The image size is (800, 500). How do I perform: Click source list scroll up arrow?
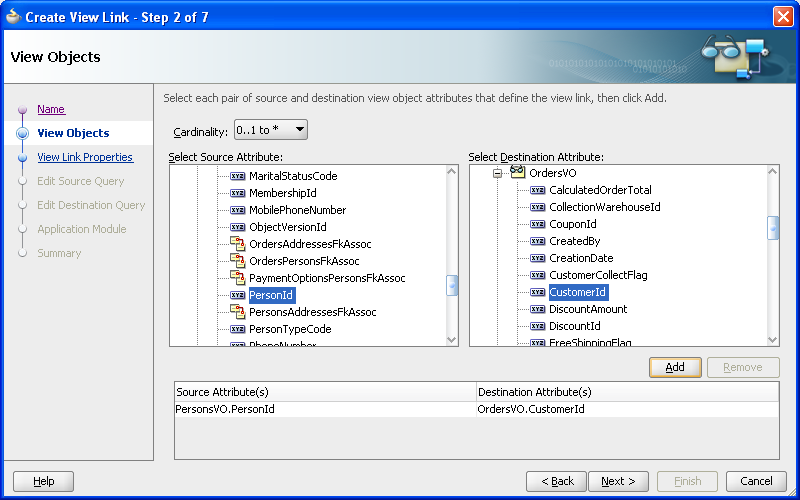coord(452,171)
